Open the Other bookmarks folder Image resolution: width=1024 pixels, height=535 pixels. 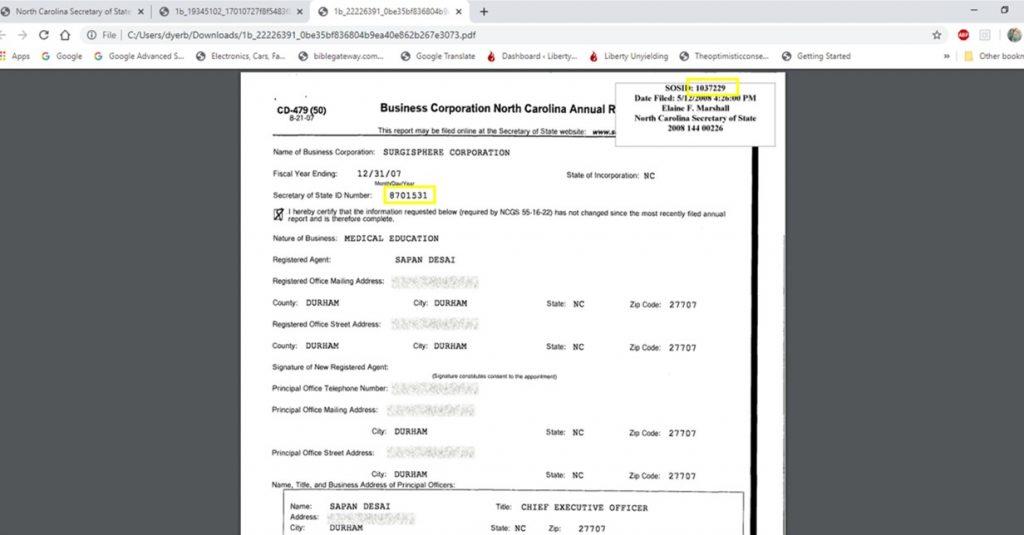click(994, 56)
